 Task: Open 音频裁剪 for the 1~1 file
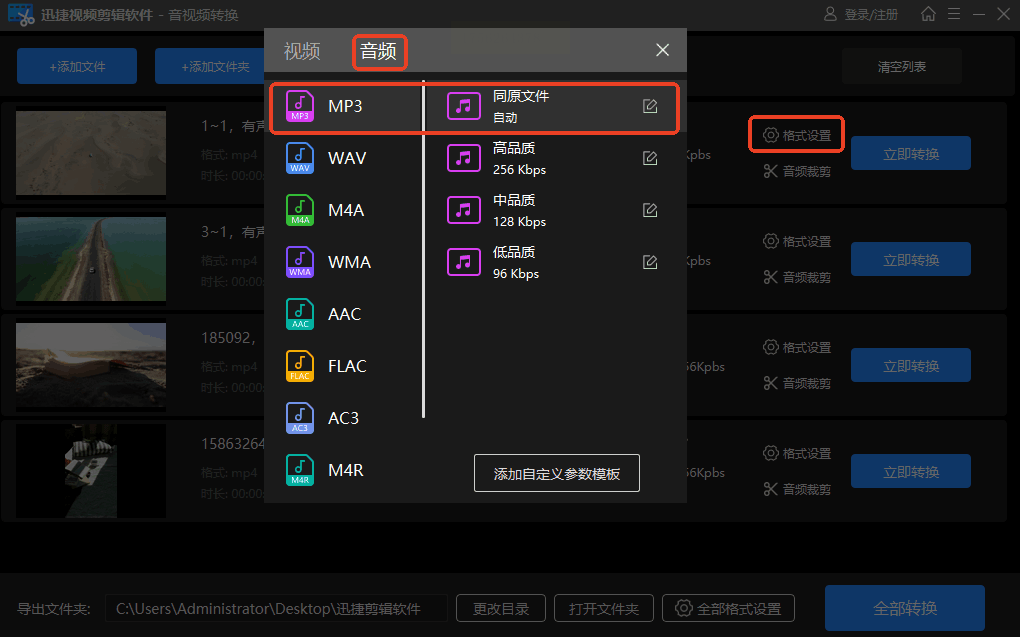(x=797, y=172)
